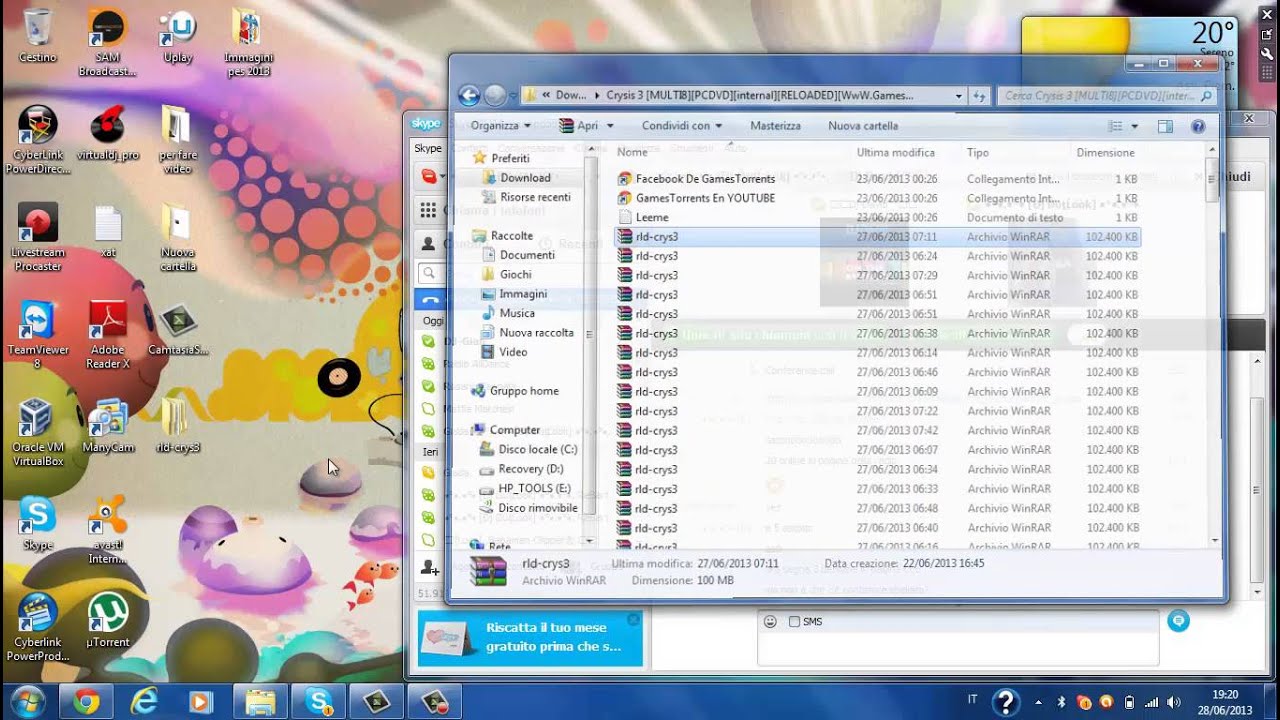The height and width of the screenshot is (720, 1280).
Task: Select the xat file on the desktop
Action: click(x=107, y=230)
